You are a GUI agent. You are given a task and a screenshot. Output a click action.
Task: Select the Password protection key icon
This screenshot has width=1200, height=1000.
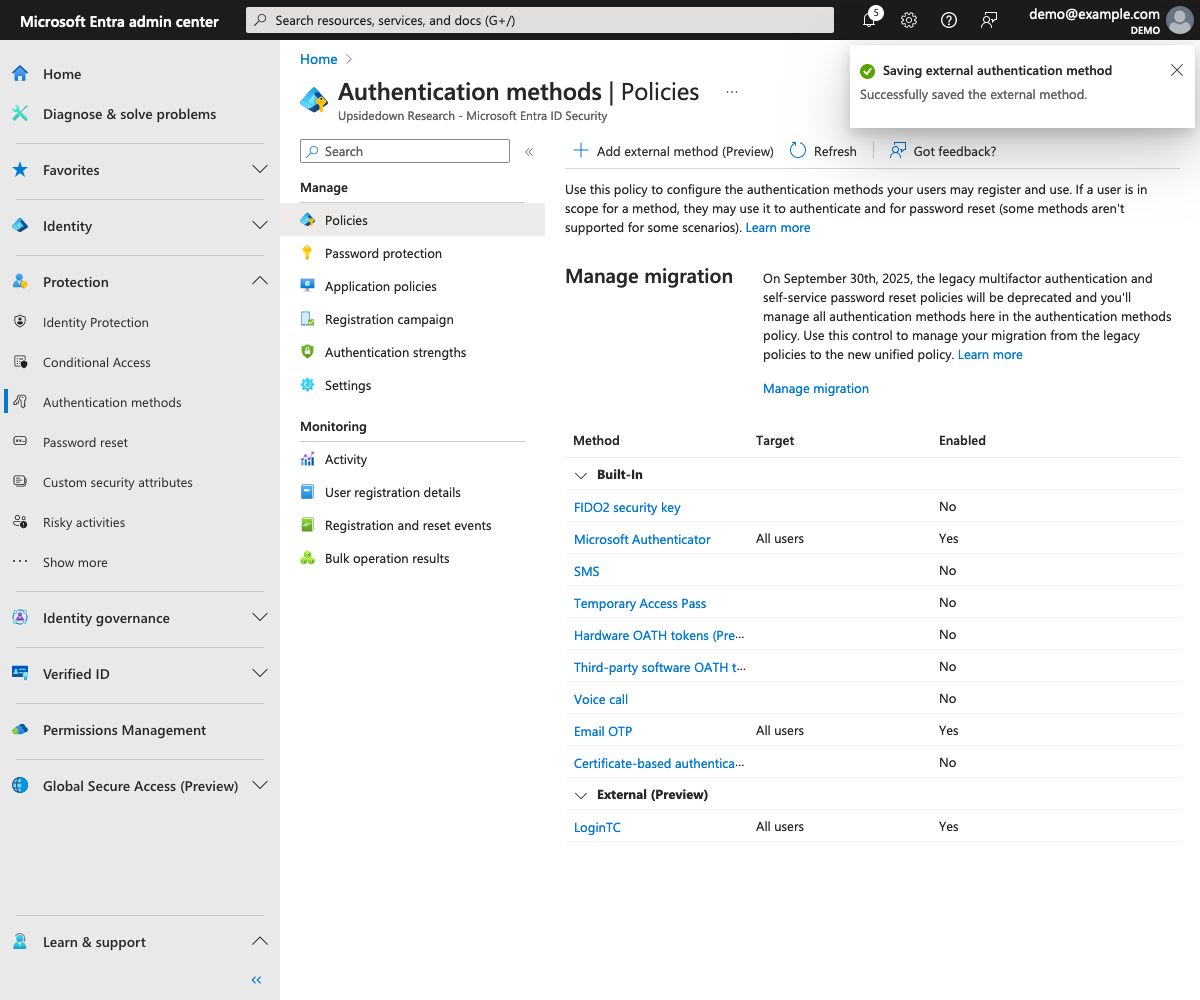click(308, 253)
